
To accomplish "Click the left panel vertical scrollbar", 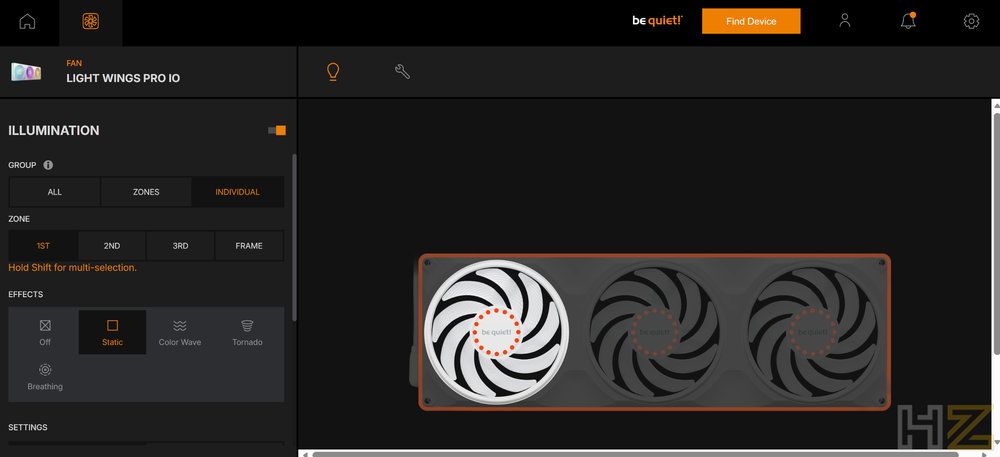I will click(x=294, y=237).
